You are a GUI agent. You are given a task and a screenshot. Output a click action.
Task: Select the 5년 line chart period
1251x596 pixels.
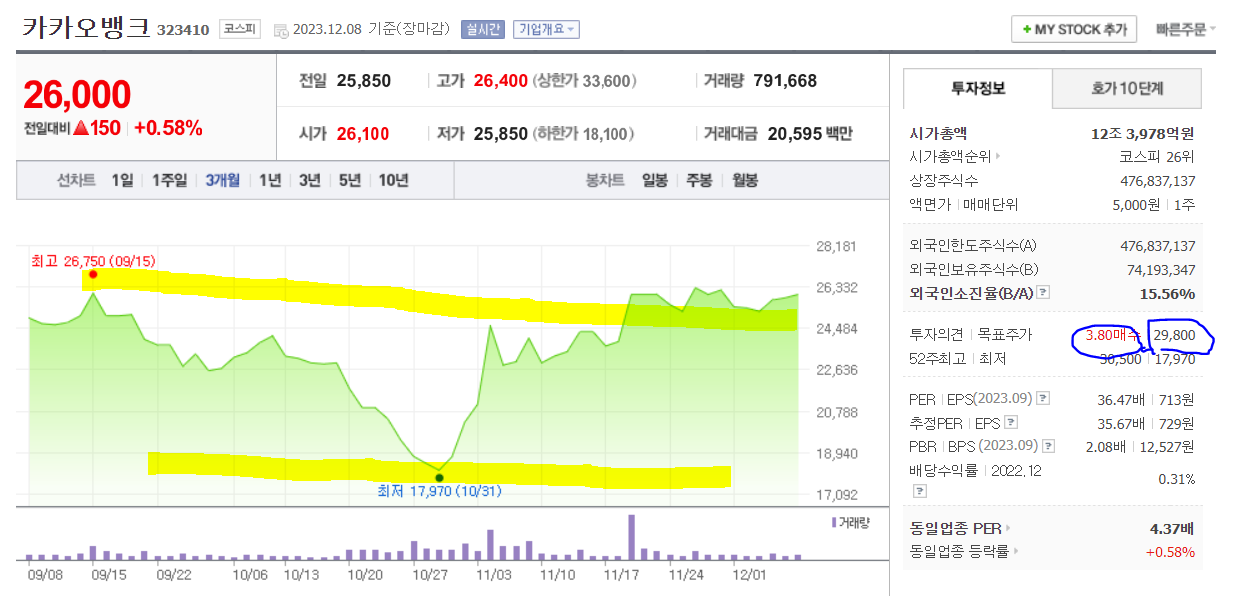point(350,180)
